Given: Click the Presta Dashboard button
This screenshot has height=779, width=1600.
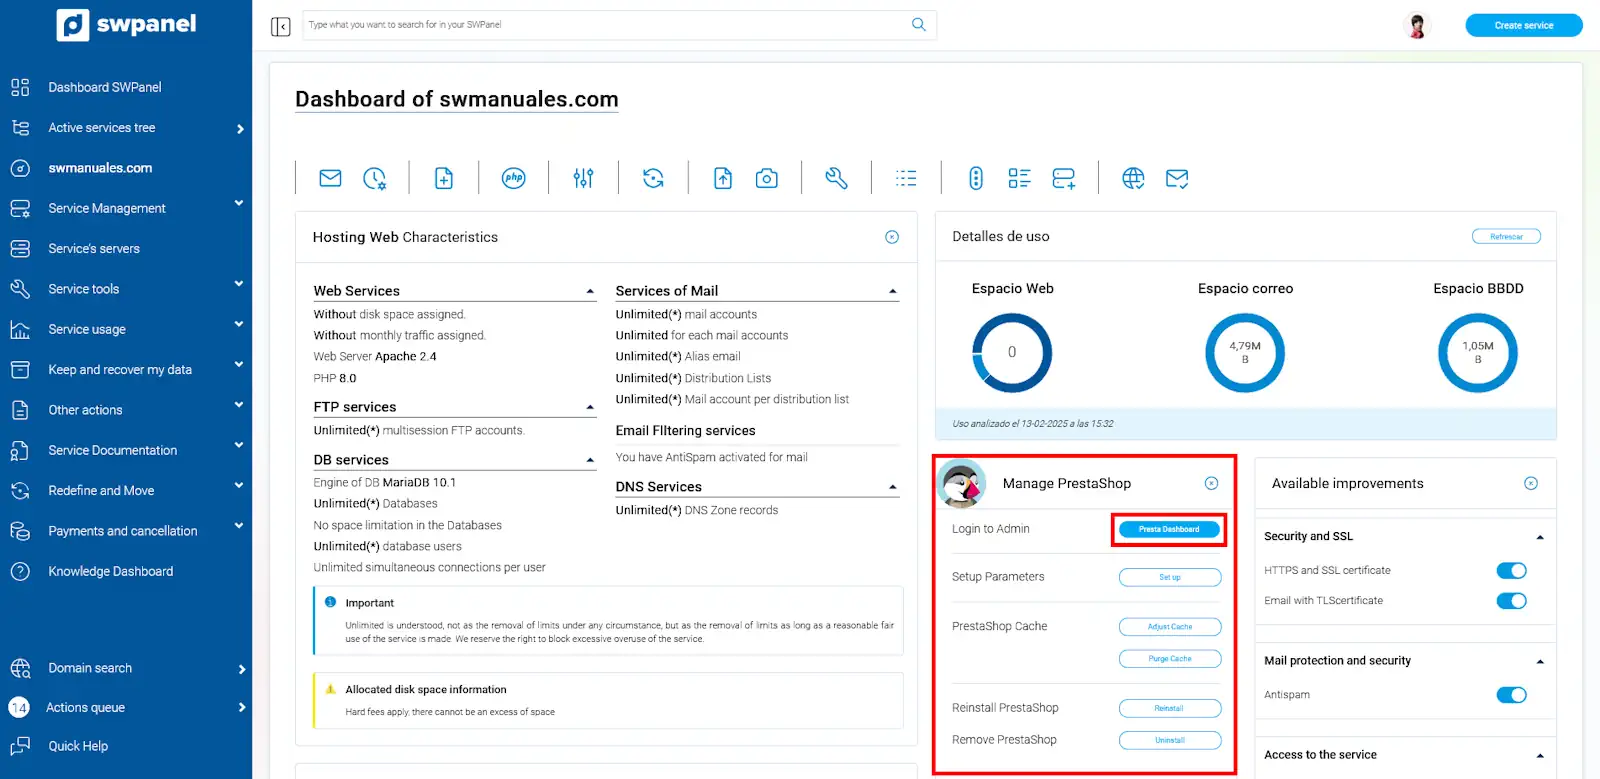Looking at the screenshot, I should 1169,529.
